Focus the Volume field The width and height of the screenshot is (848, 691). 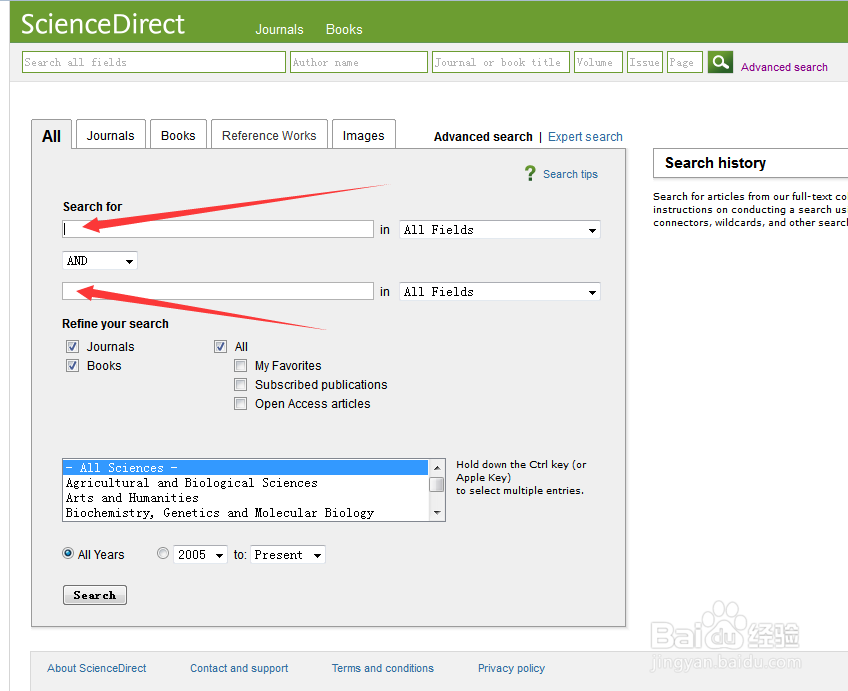click(598, 62)
